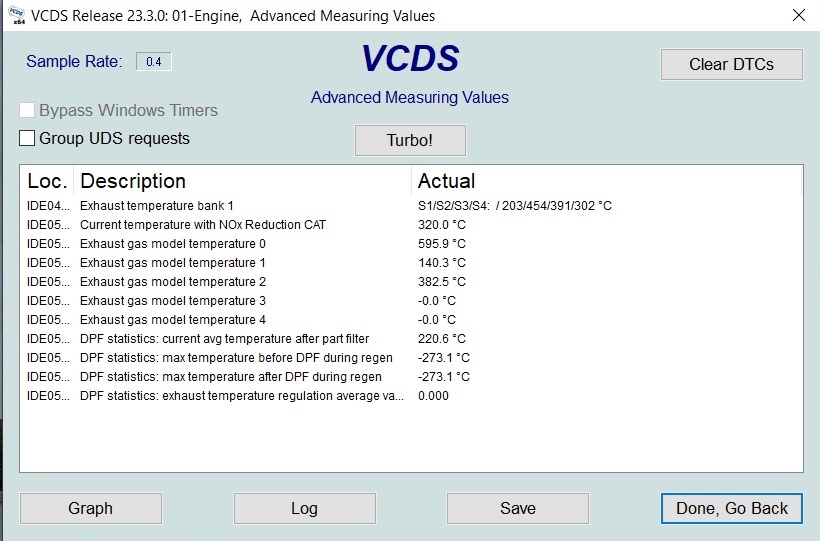Click the Sample Rate label
The width and height of the screenshot is (820, 541).
coord(74,62)
